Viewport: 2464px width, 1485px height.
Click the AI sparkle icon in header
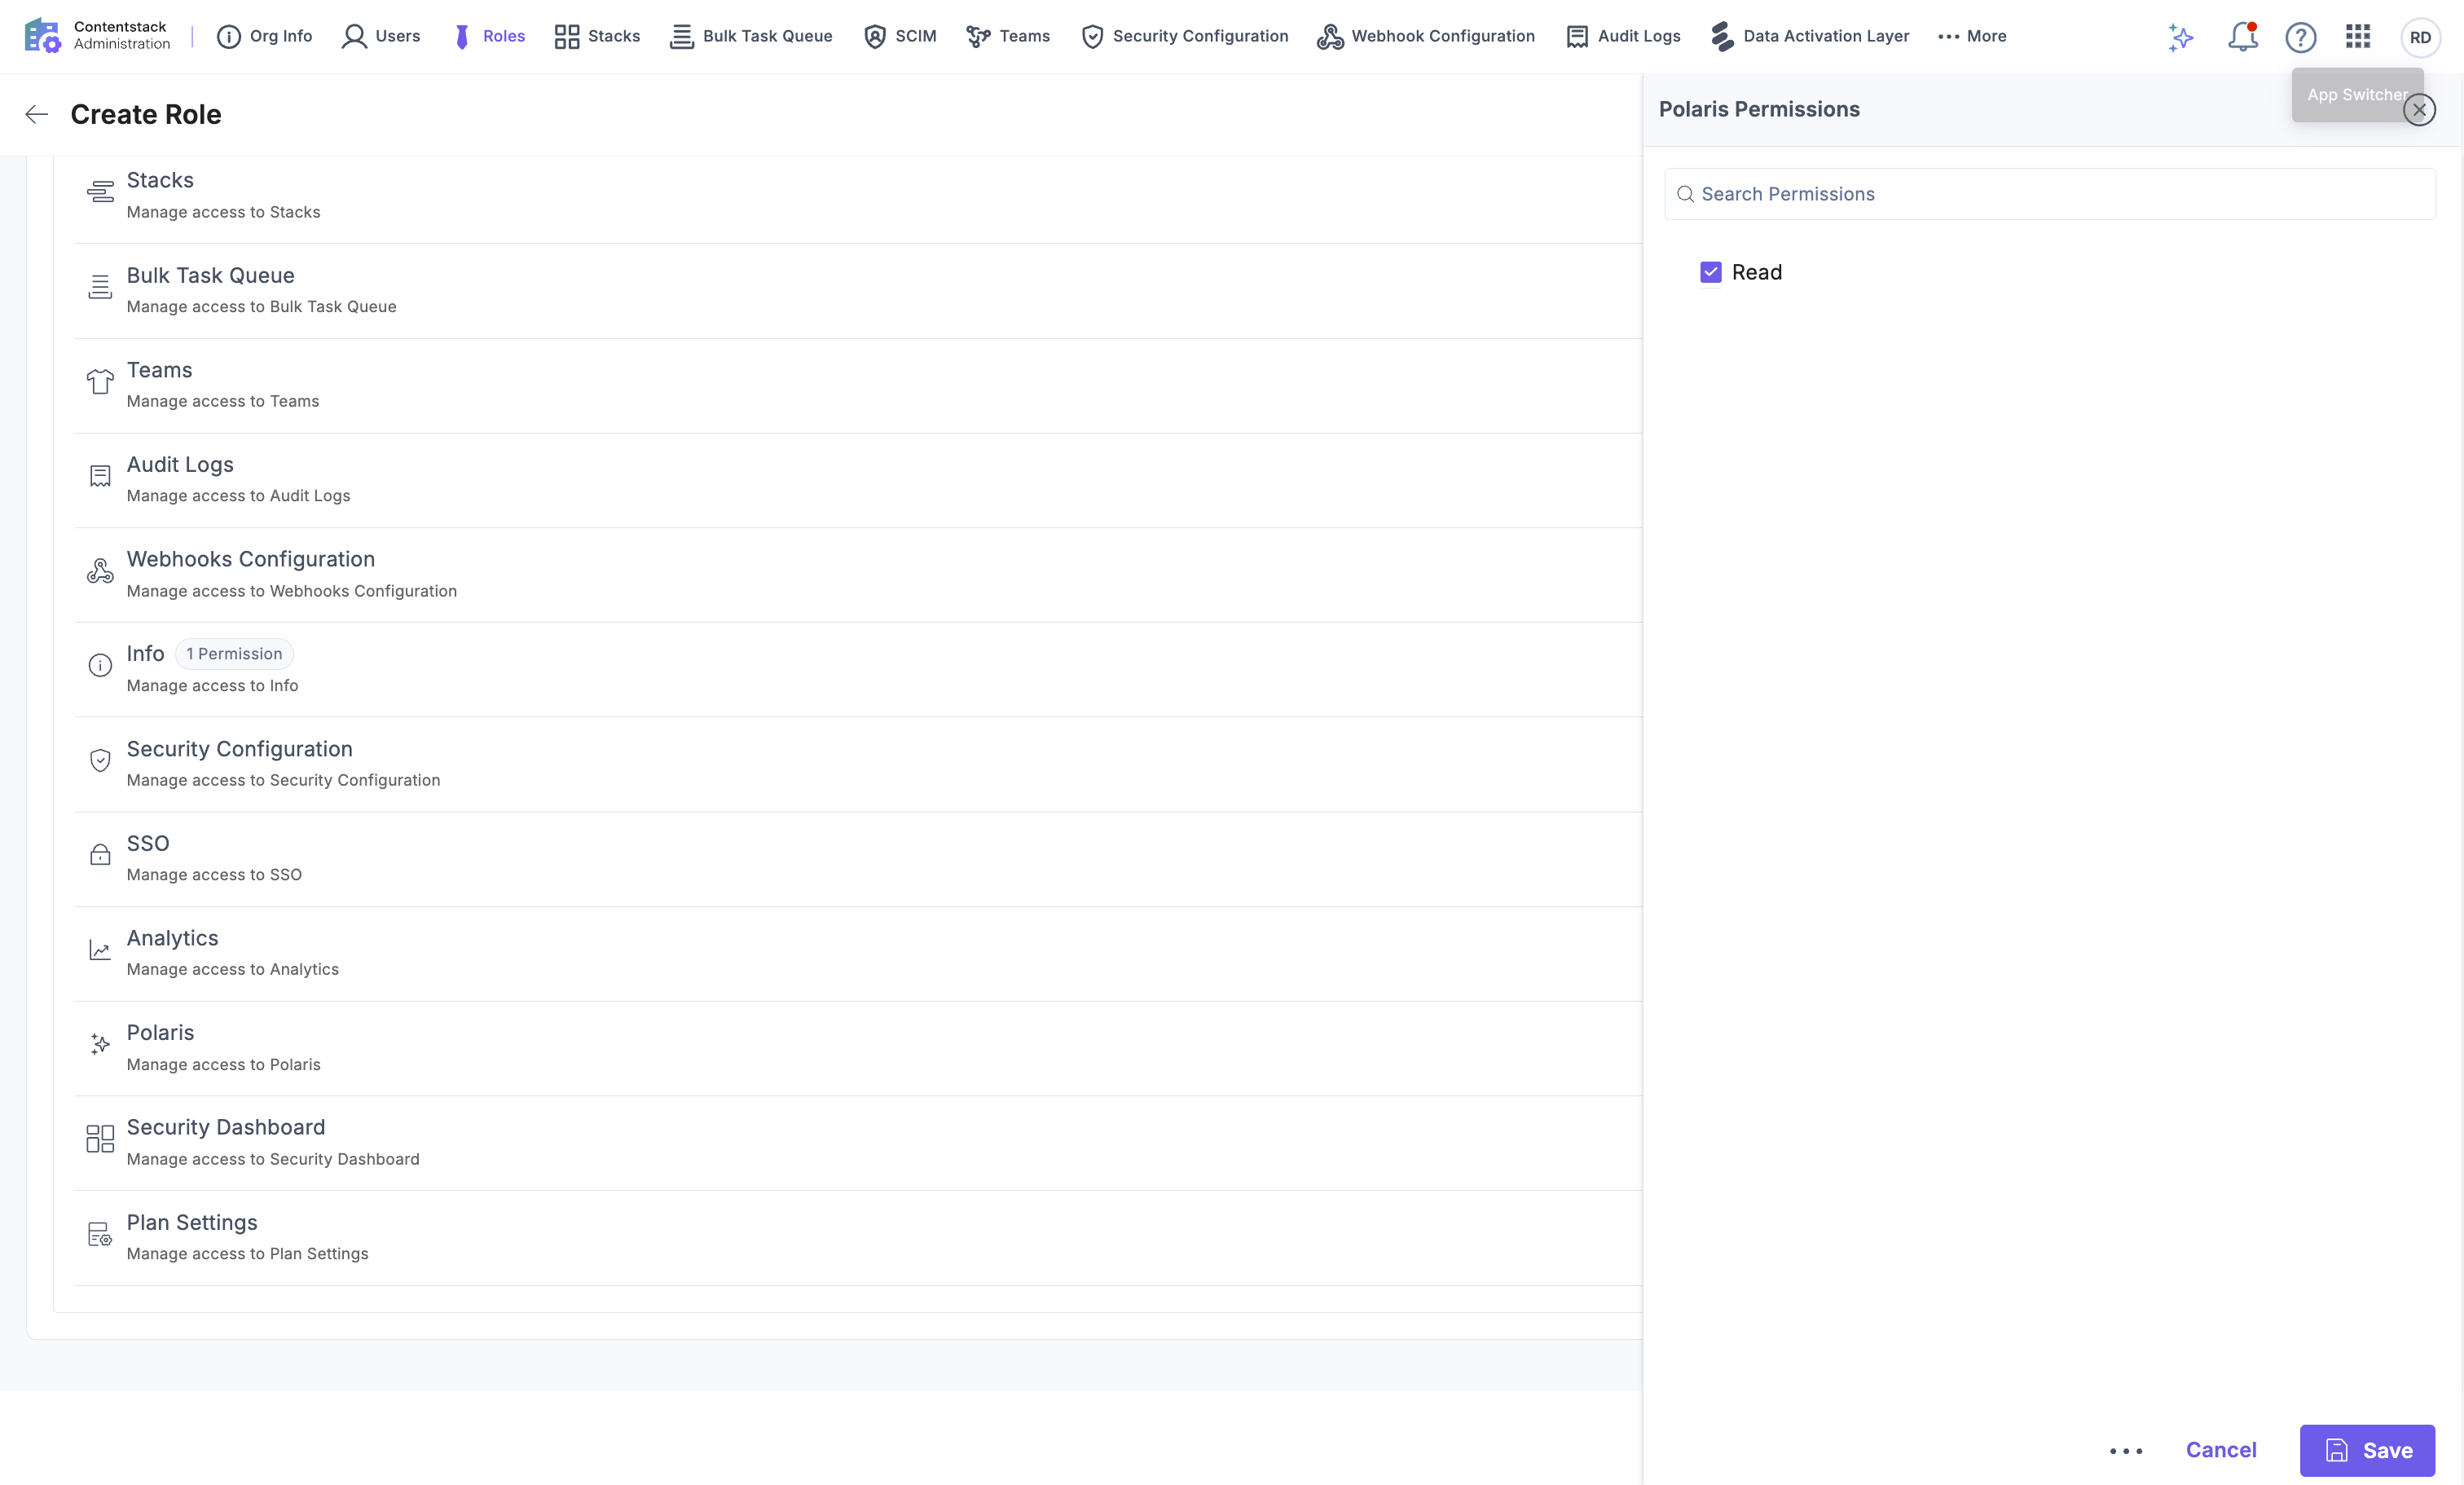pyautogui.click(x=2181, y=37)
